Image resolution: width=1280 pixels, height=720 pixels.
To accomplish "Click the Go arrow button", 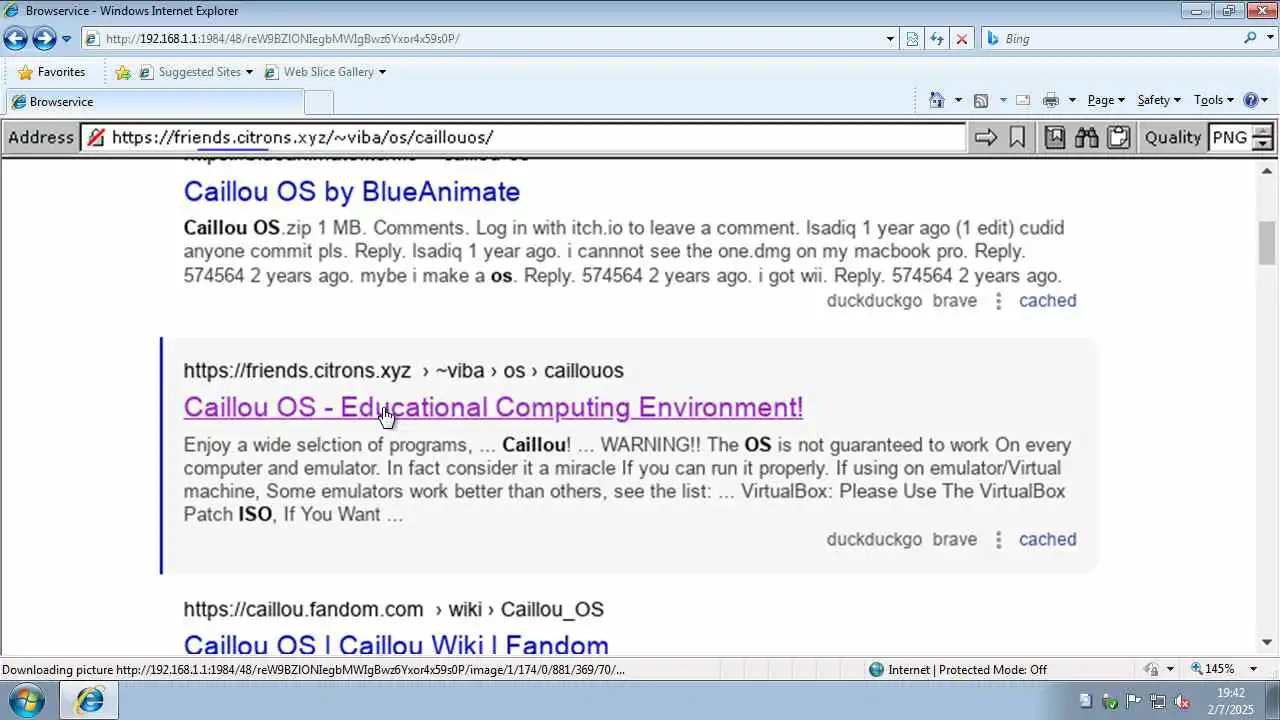I will (x=986, y=138).
